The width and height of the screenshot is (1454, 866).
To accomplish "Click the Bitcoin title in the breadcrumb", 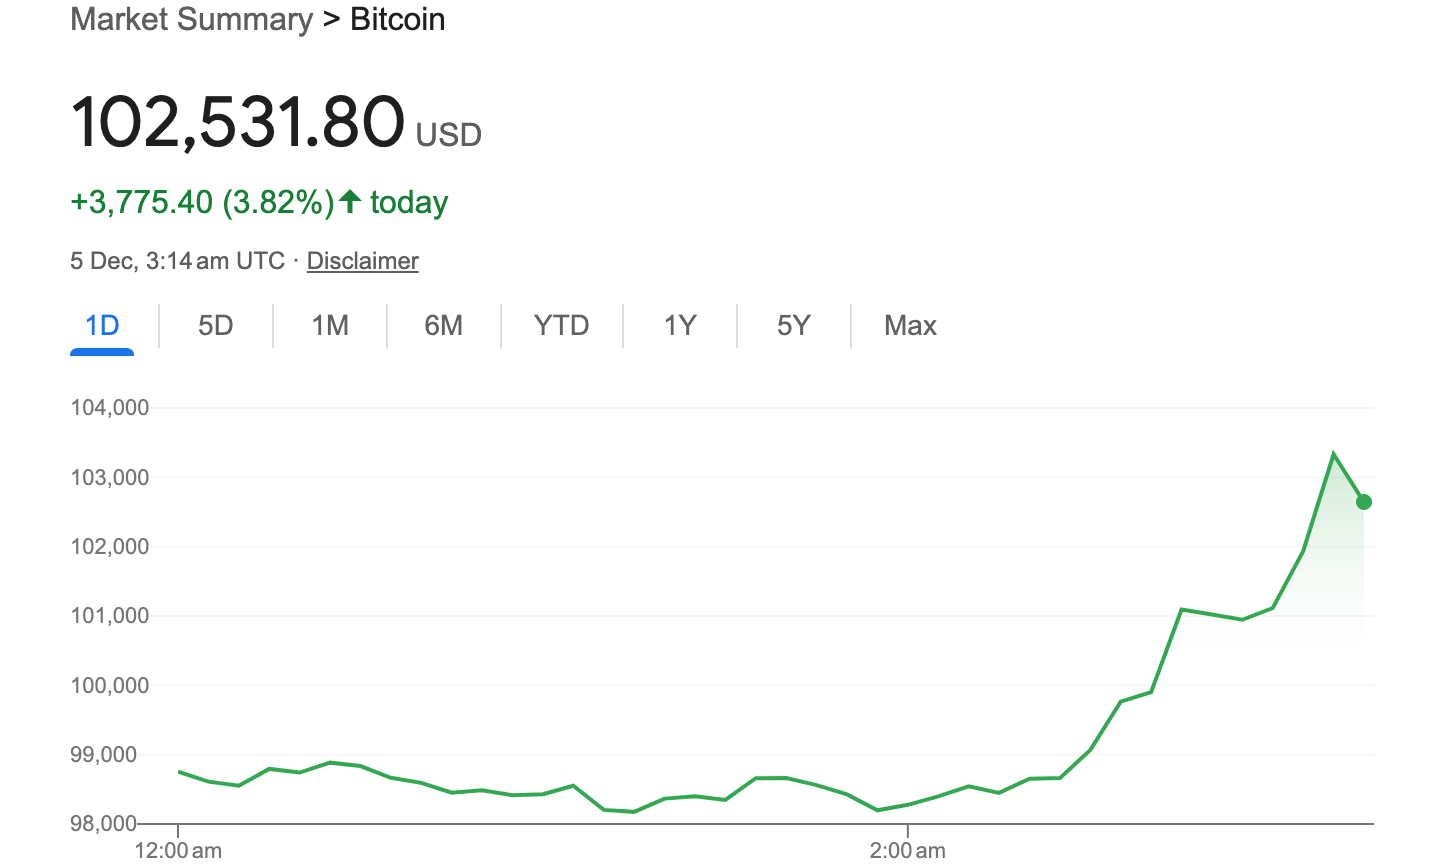I will click(397, 20).
